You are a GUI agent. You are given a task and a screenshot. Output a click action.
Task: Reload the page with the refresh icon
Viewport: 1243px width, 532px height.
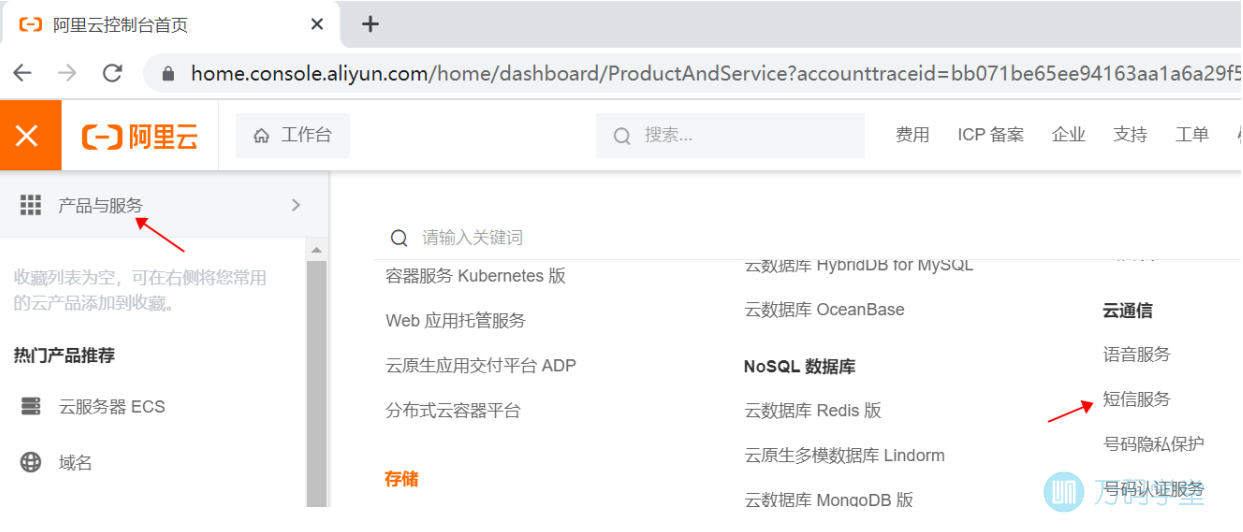112,73
